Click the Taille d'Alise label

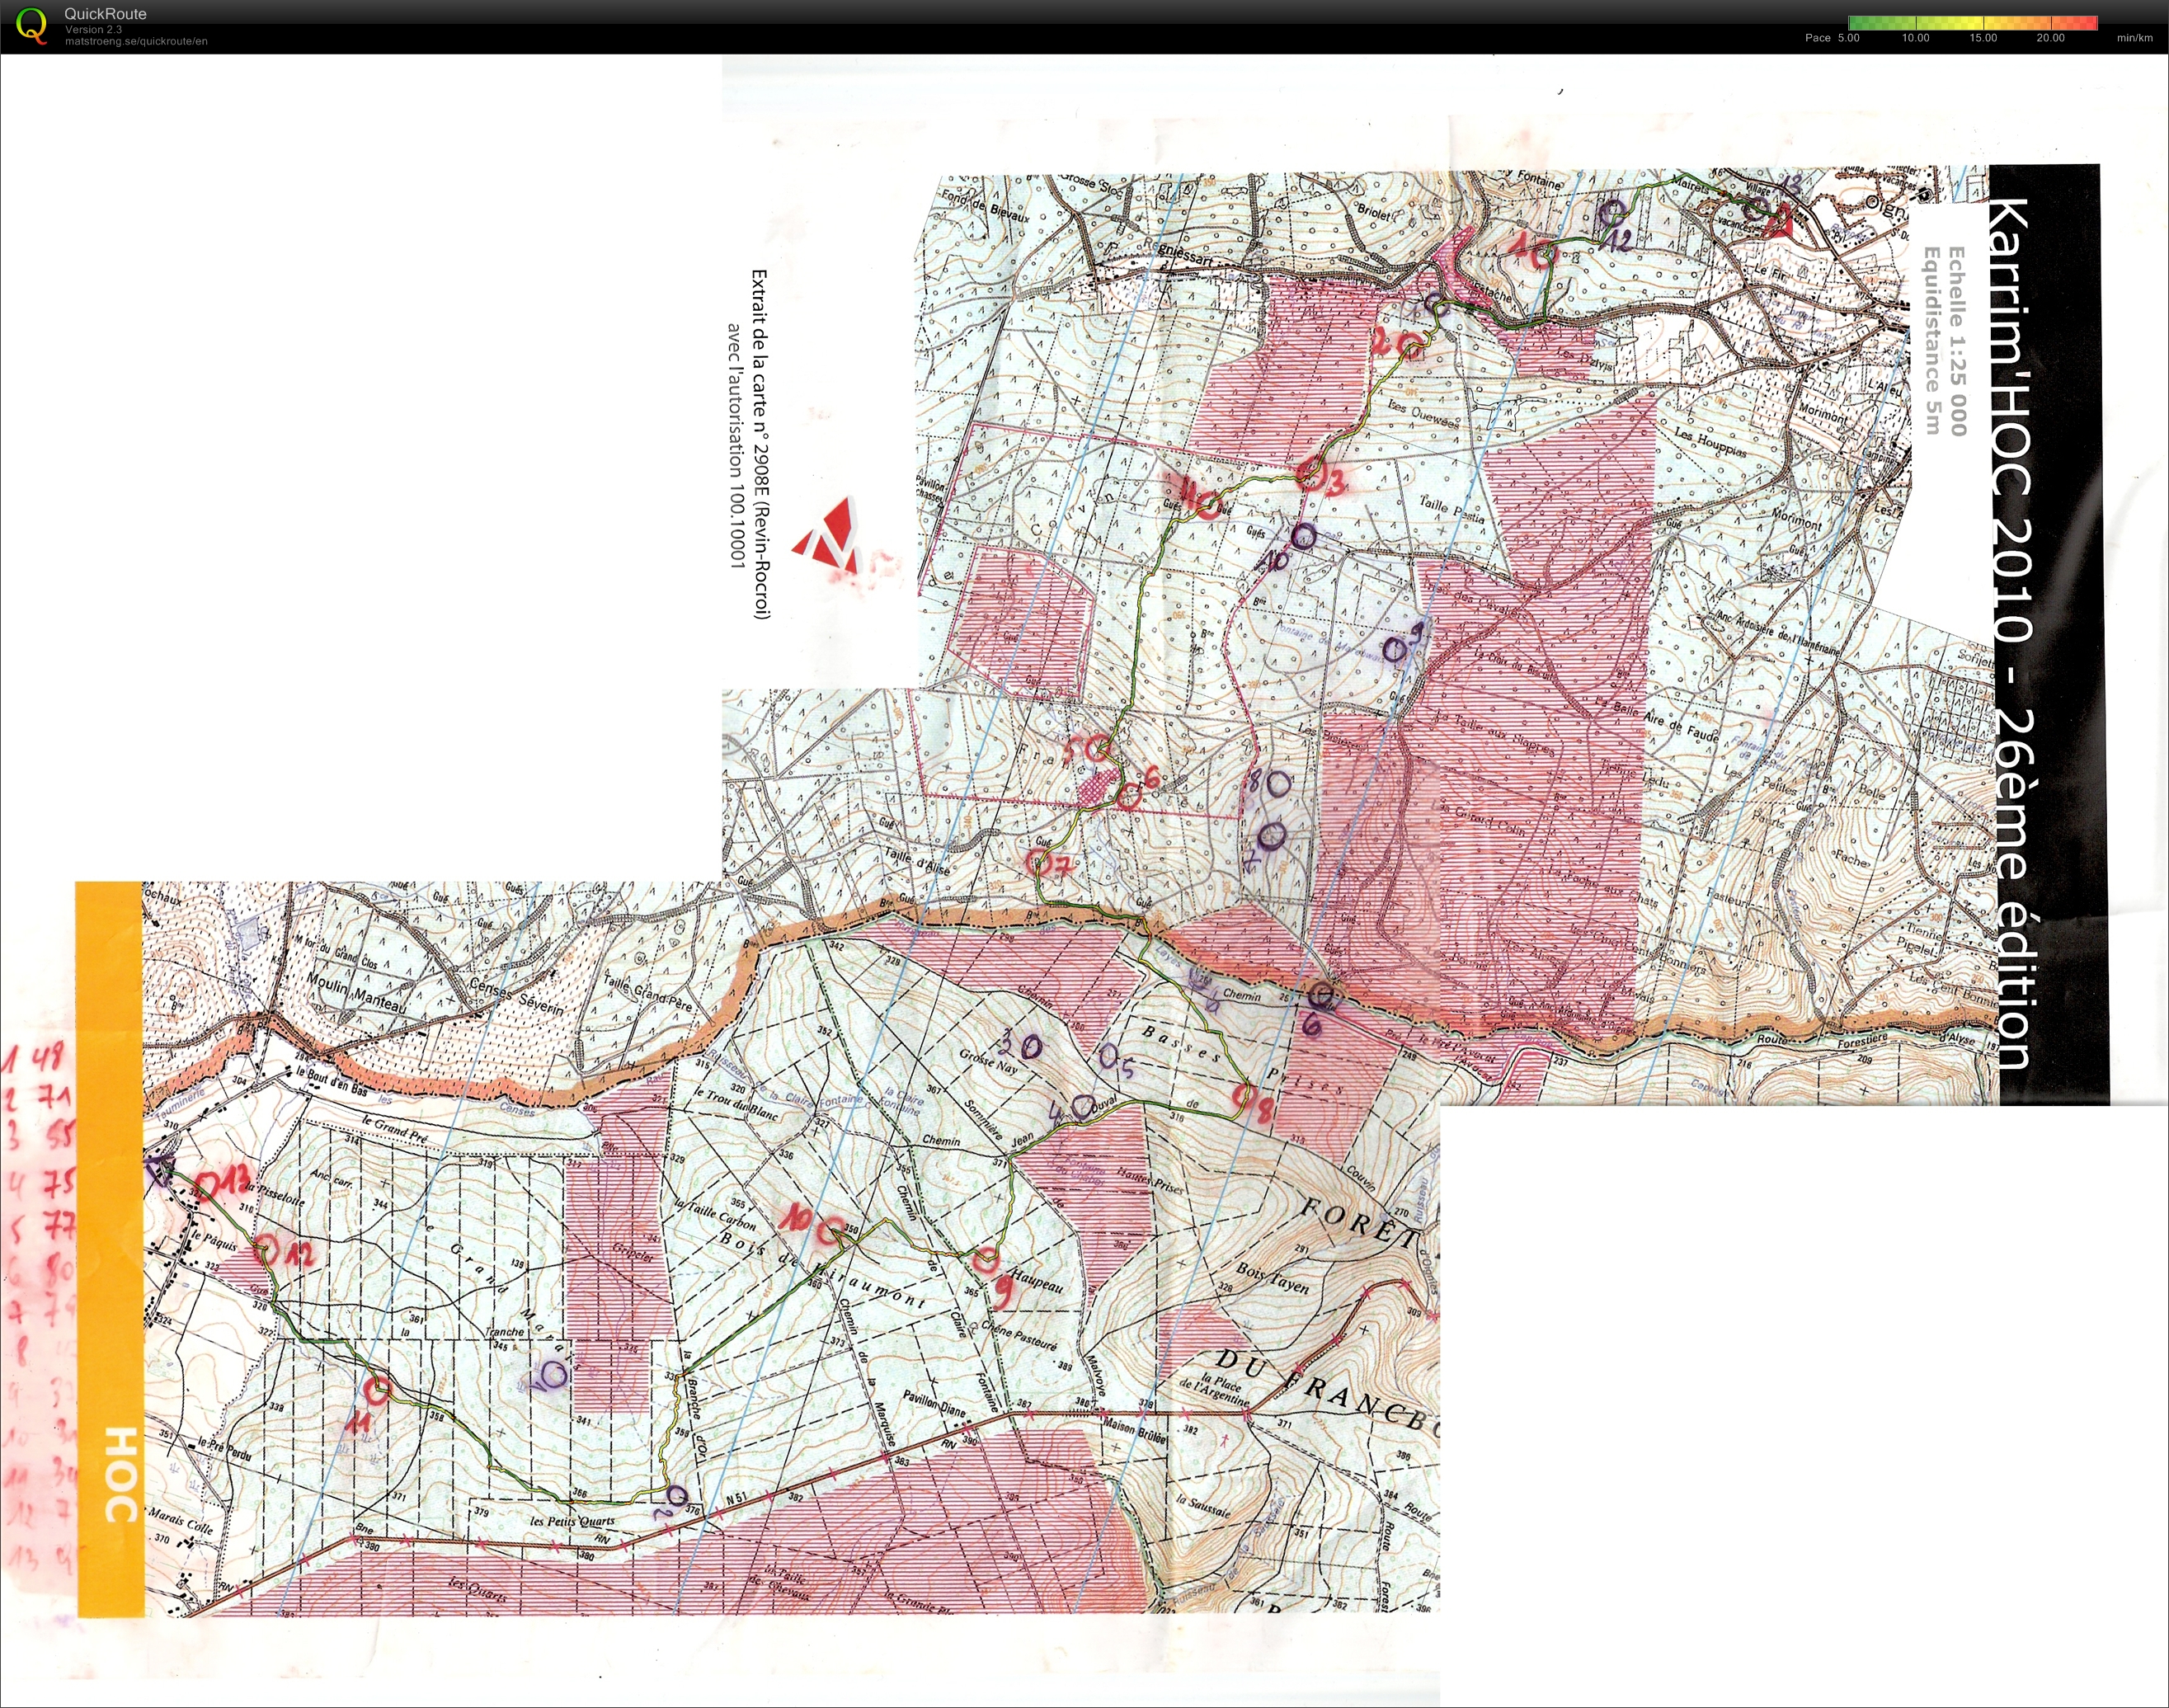click(x=917, y=862)
